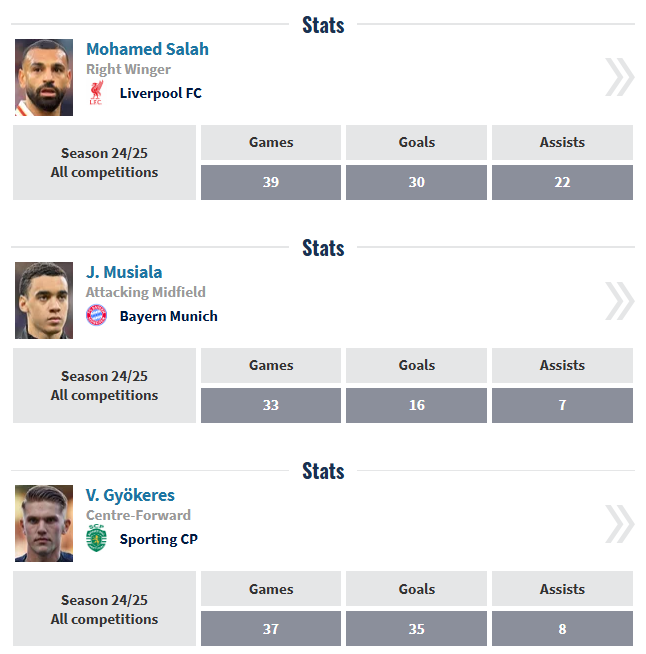Click Salah's 30 goals value

[x=416, y=182]
